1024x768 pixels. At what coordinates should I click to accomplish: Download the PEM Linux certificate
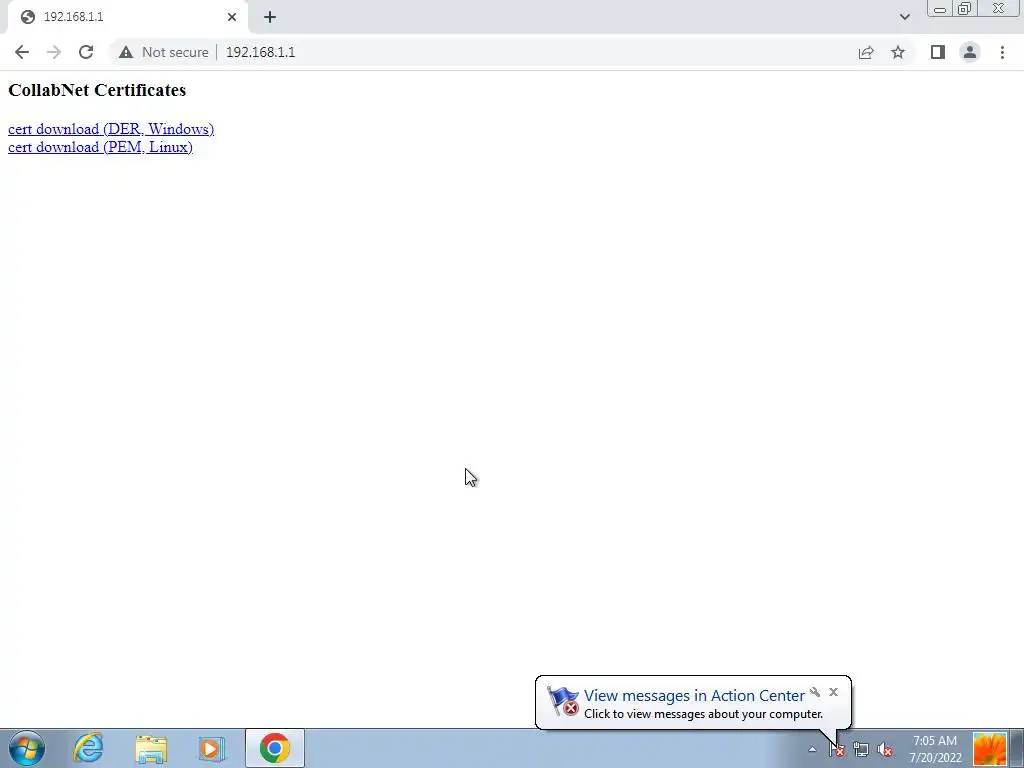100,147
